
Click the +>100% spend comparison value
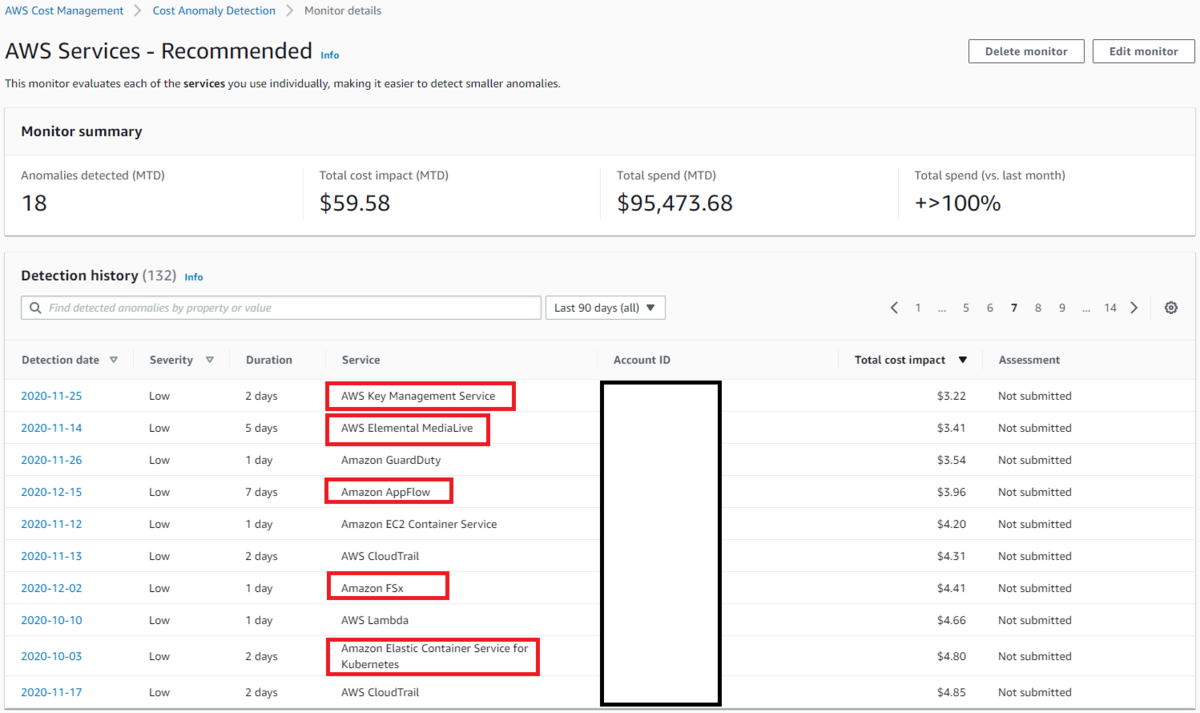click(958, 203)
